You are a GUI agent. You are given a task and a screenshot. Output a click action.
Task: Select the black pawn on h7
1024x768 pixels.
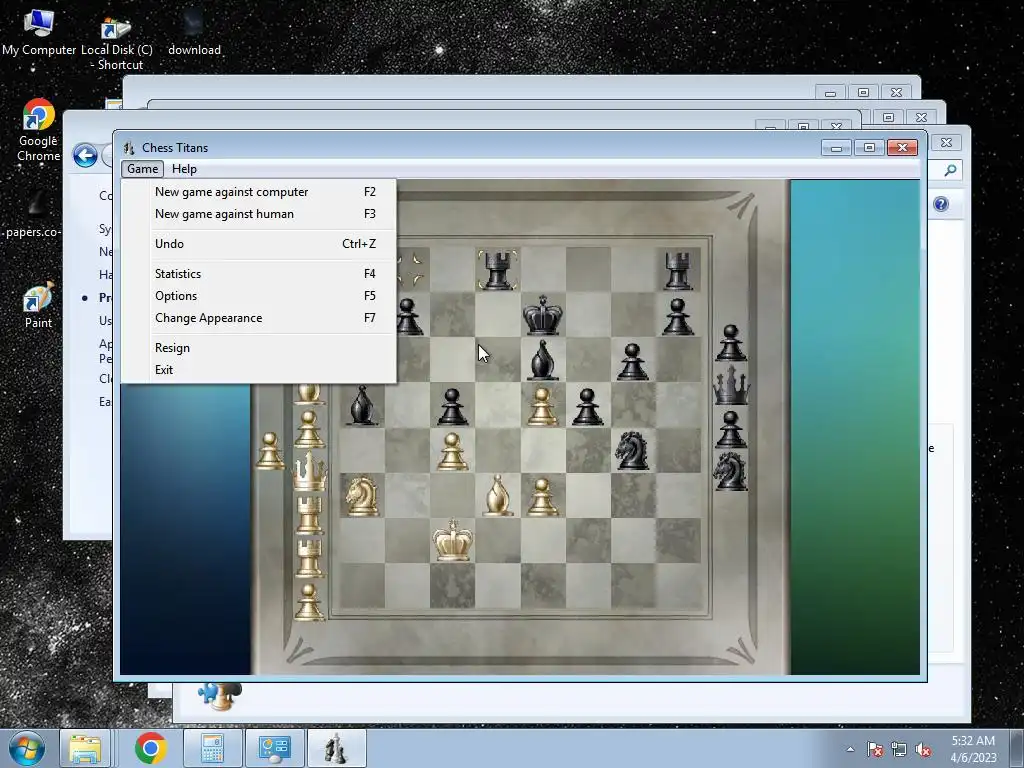(x=678, y=317)
